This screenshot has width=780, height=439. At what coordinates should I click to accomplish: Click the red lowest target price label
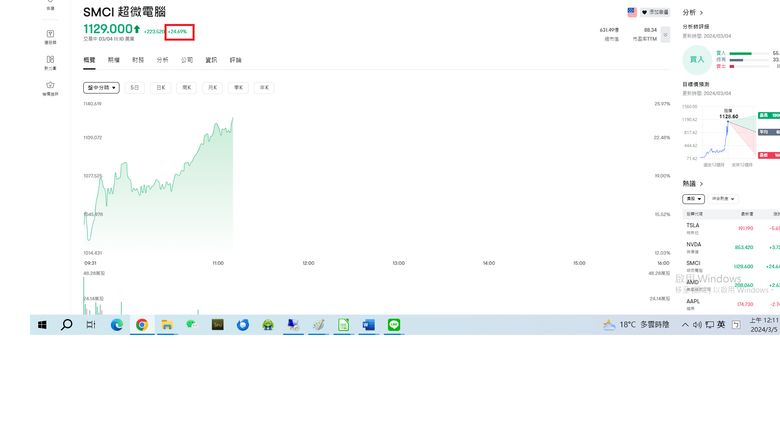pyautogui.click(x=769, y=156)
